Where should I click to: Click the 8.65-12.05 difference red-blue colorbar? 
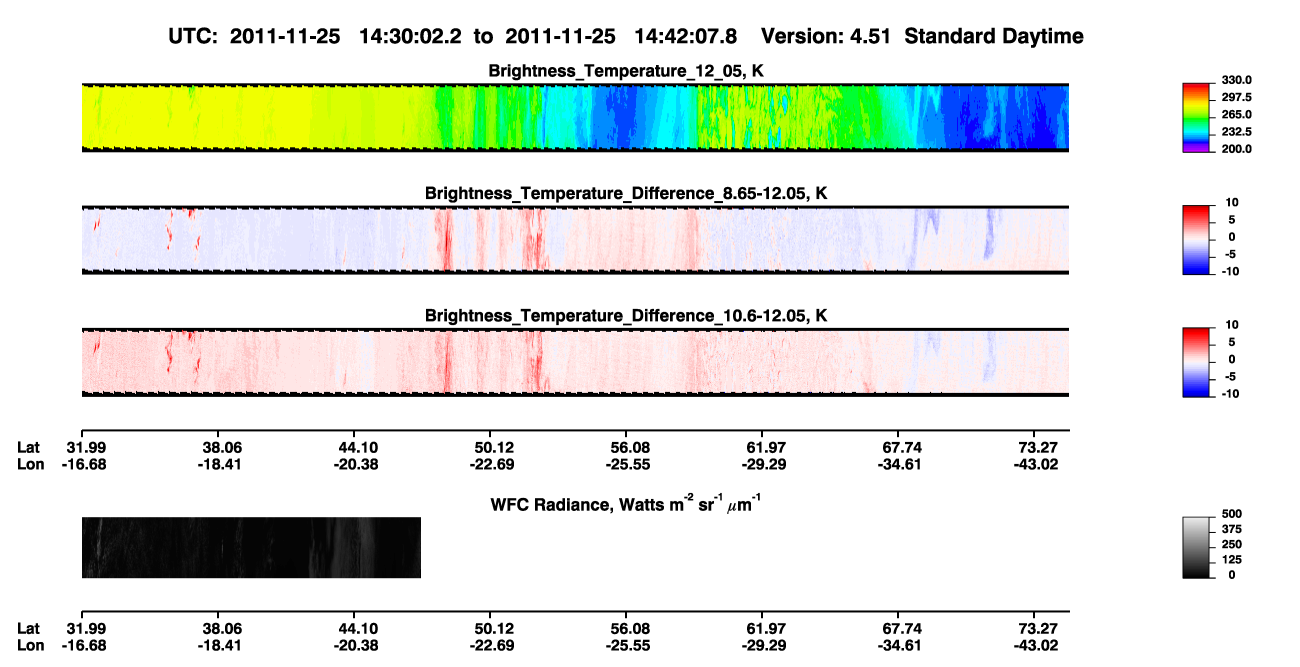pos(1197,239)
